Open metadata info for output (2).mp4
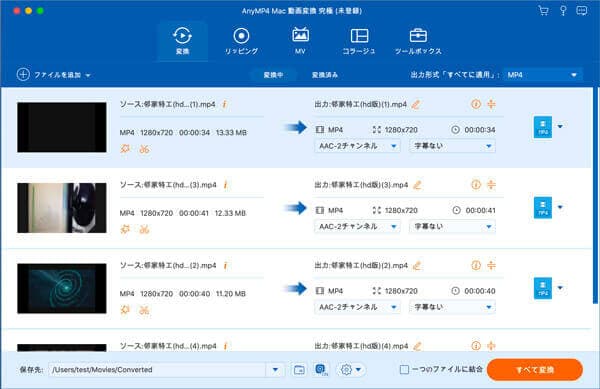Image resolution: width=600 pixels, height=389 pixels. click(476, 265)
